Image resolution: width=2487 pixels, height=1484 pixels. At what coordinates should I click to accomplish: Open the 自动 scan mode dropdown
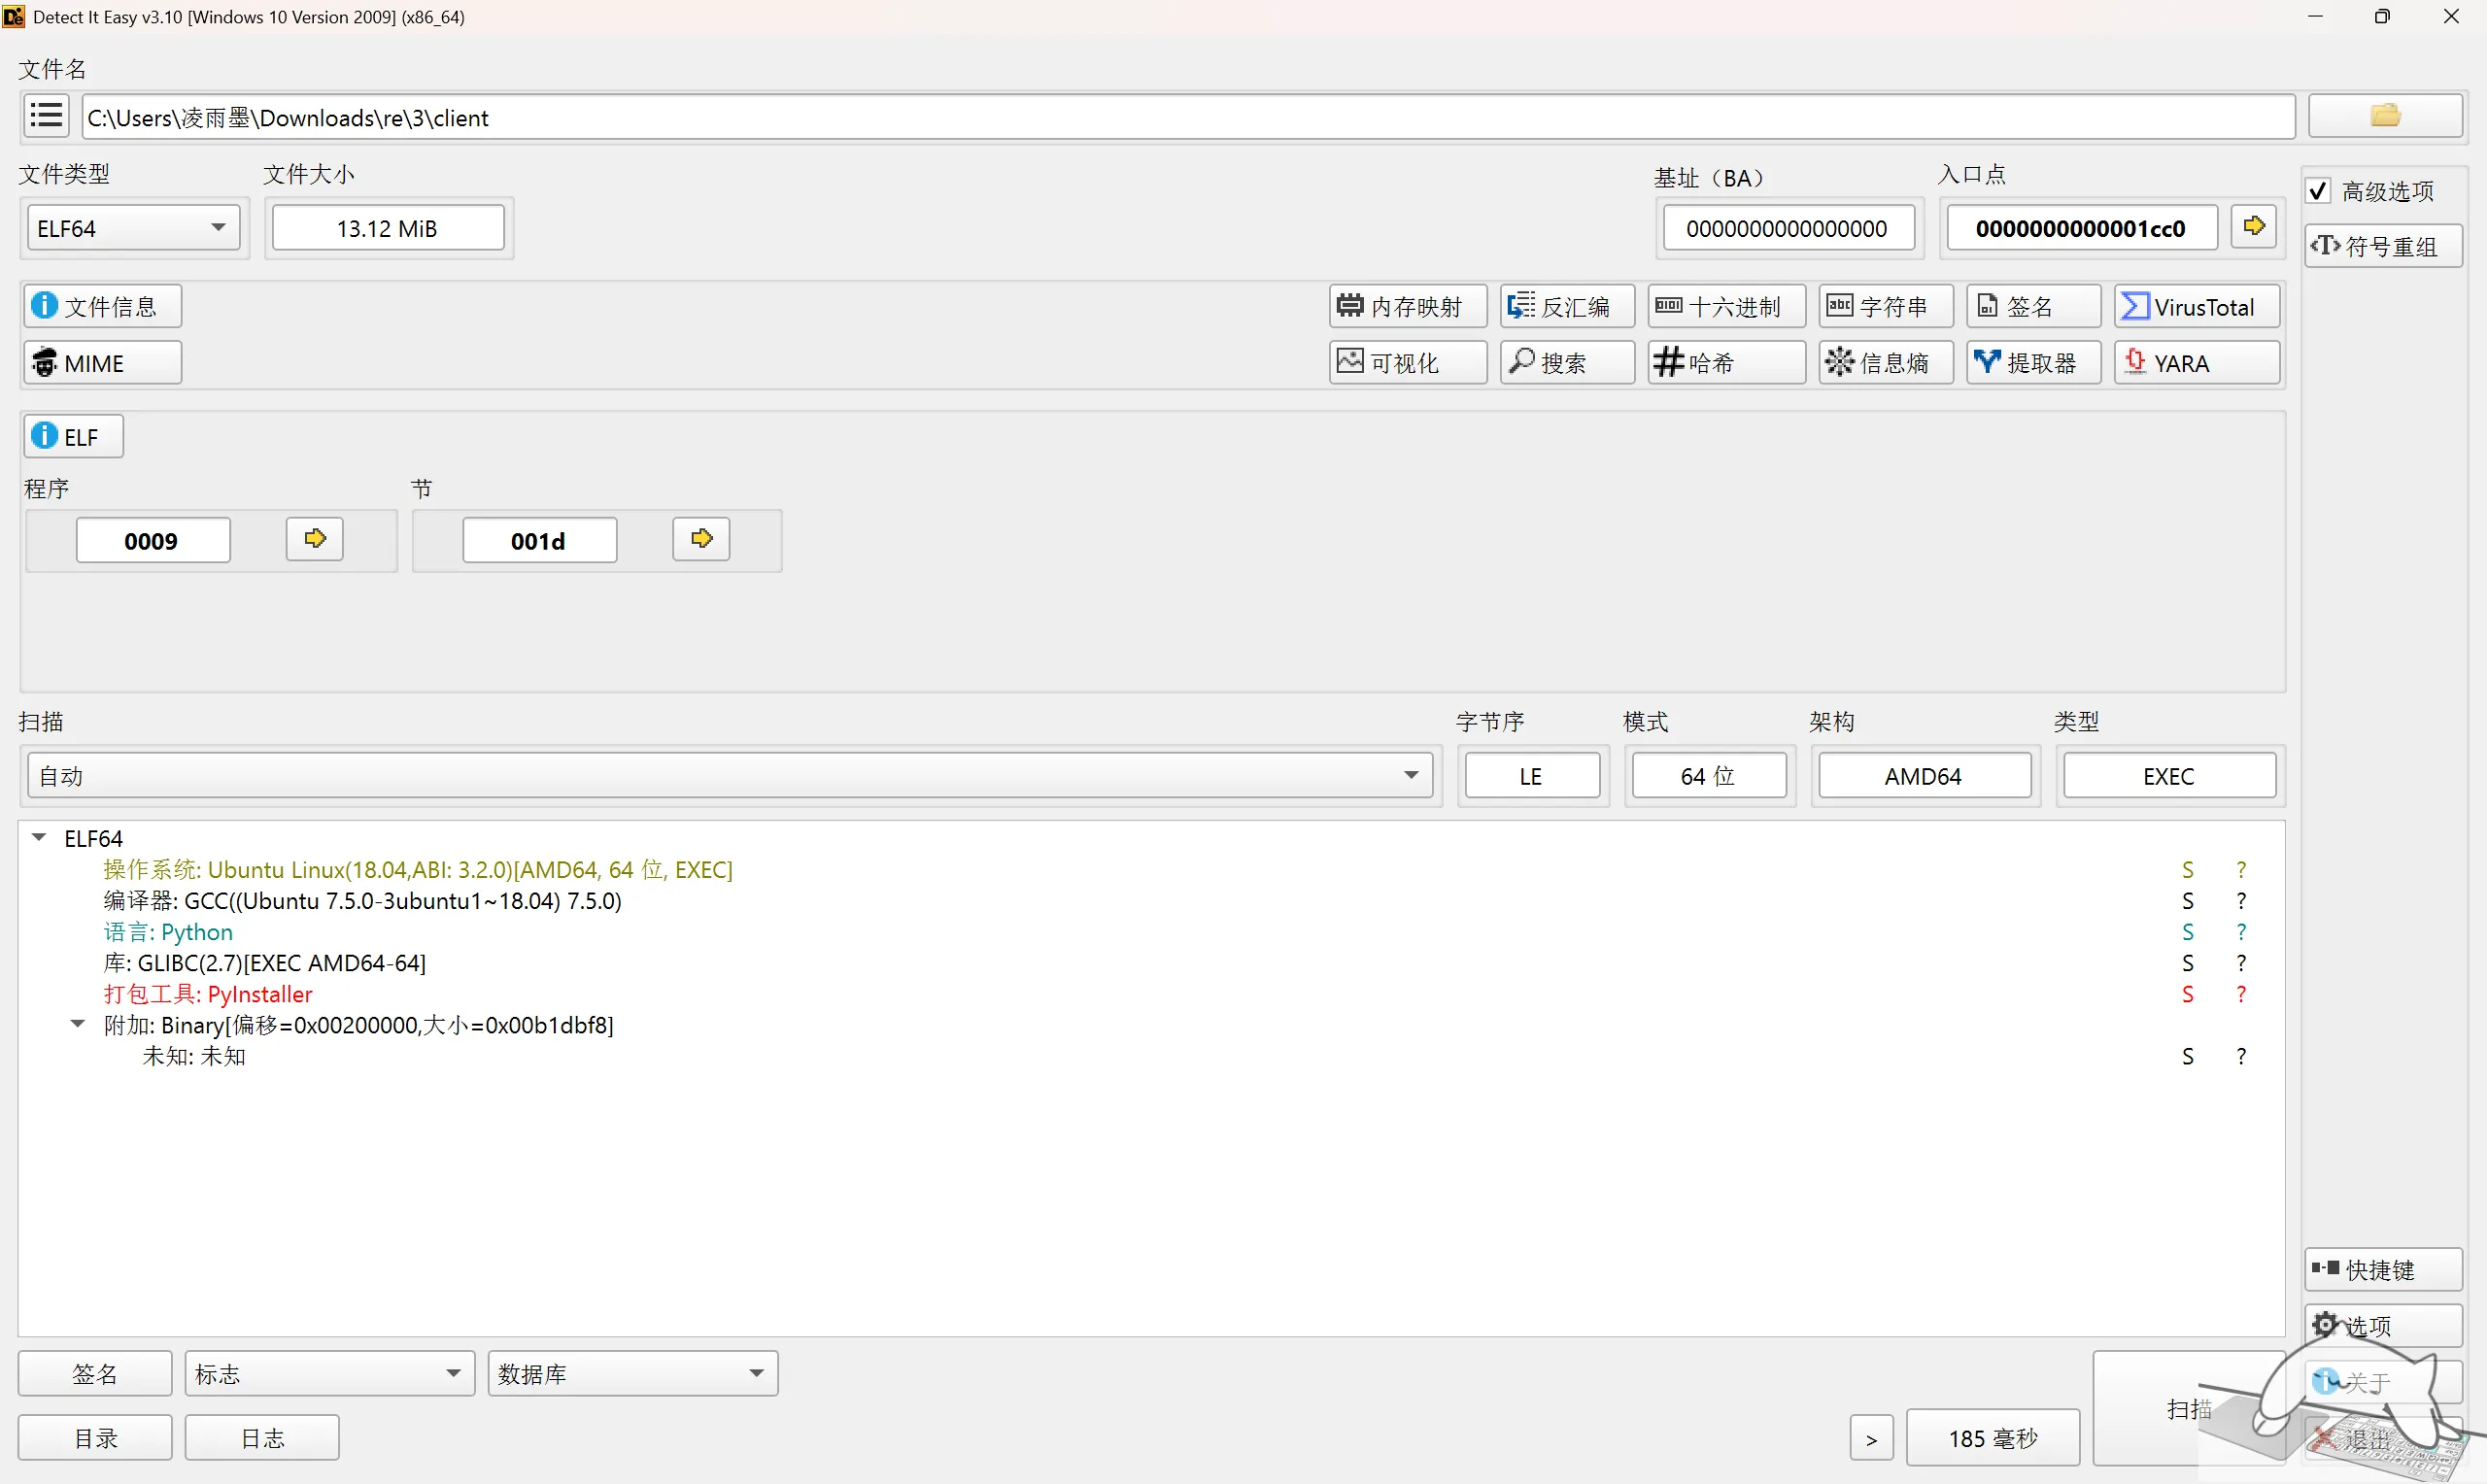[730, 775]
